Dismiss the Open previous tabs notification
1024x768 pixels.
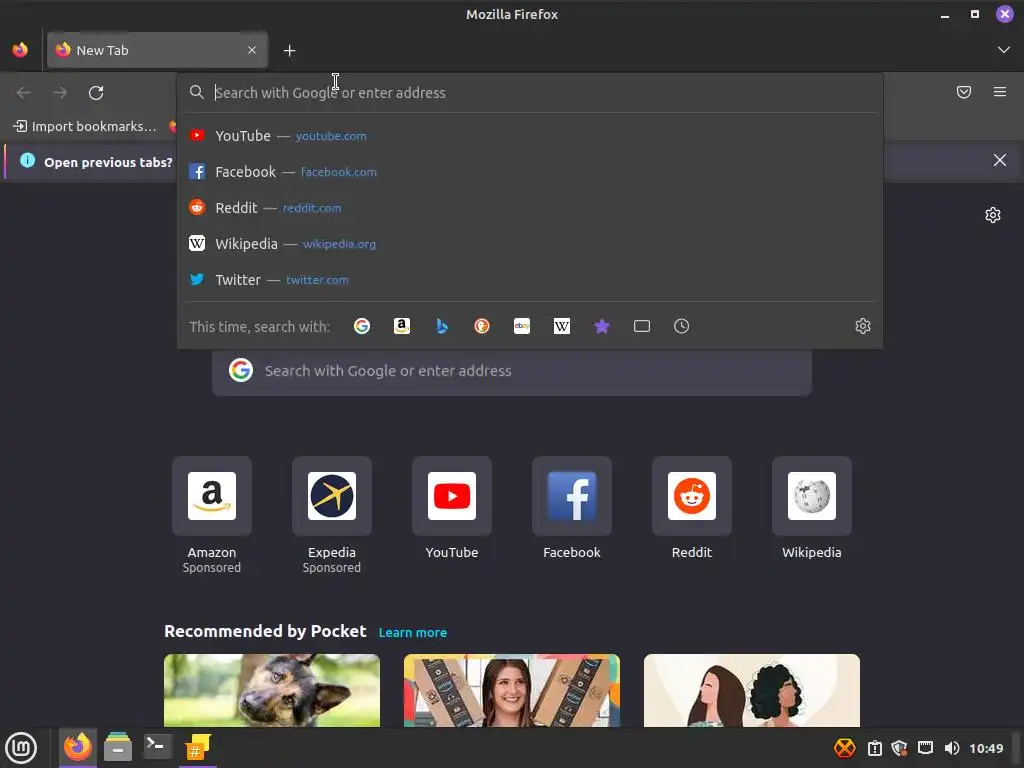tap(1000, 160)
